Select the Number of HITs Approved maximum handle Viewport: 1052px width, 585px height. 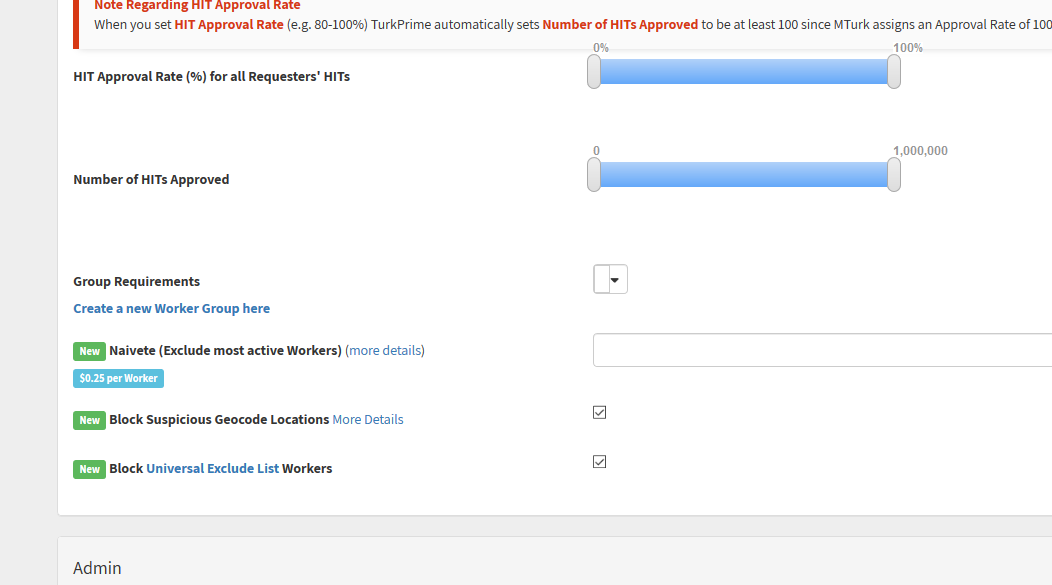point(894,175)
